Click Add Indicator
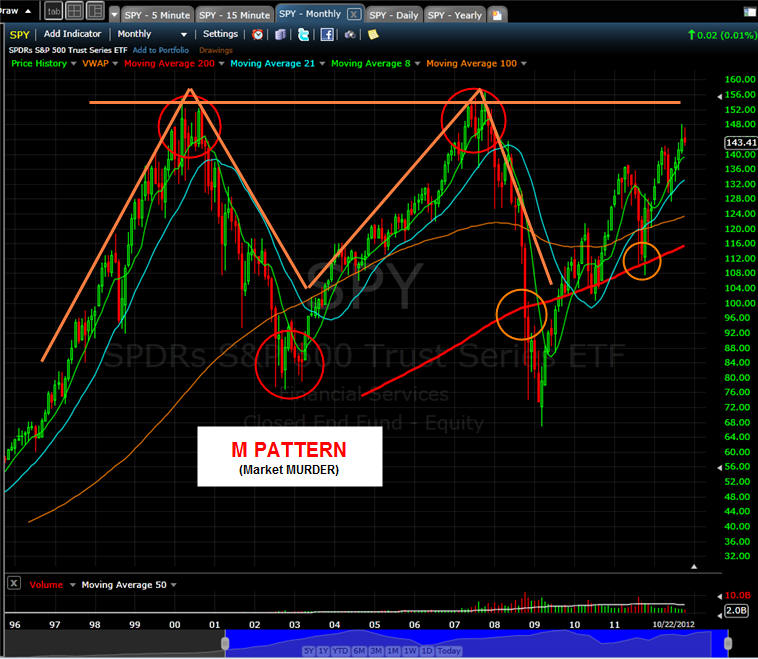The image size is (758, 659). (x=73, y=34)
